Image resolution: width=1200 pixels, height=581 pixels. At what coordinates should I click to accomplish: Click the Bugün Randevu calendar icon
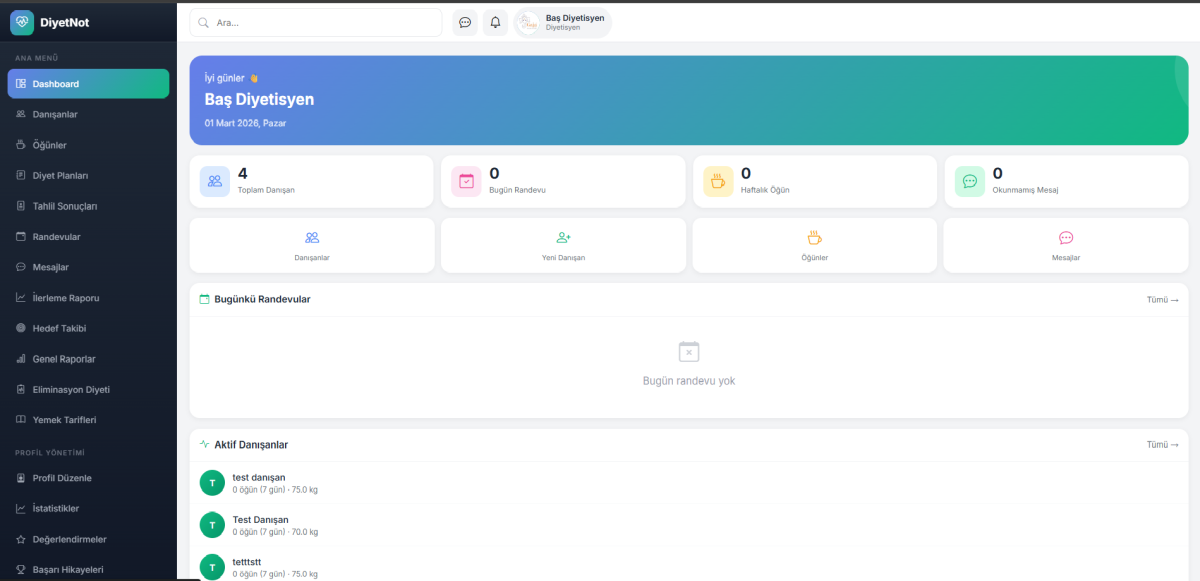[467, 181]
